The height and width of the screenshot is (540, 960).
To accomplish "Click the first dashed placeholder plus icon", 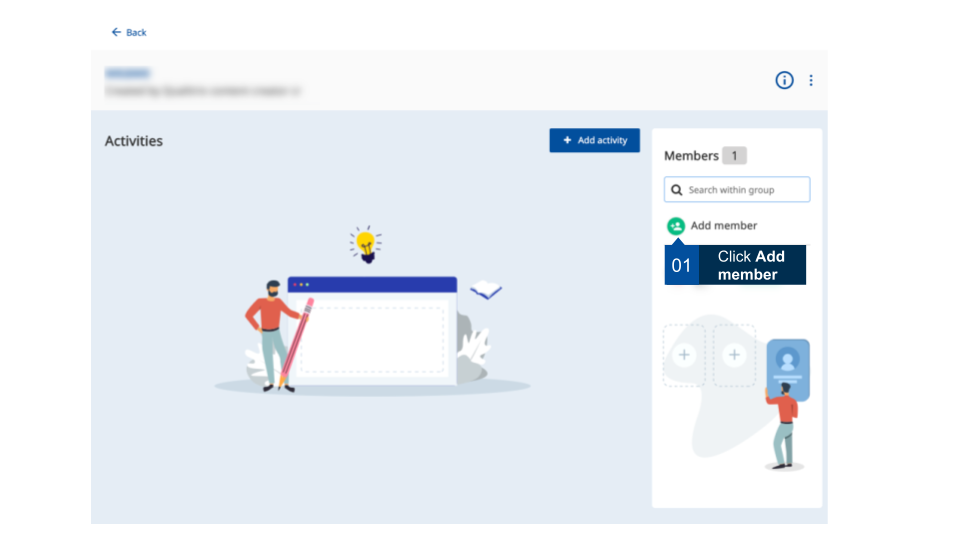I will tap(684, 355).
